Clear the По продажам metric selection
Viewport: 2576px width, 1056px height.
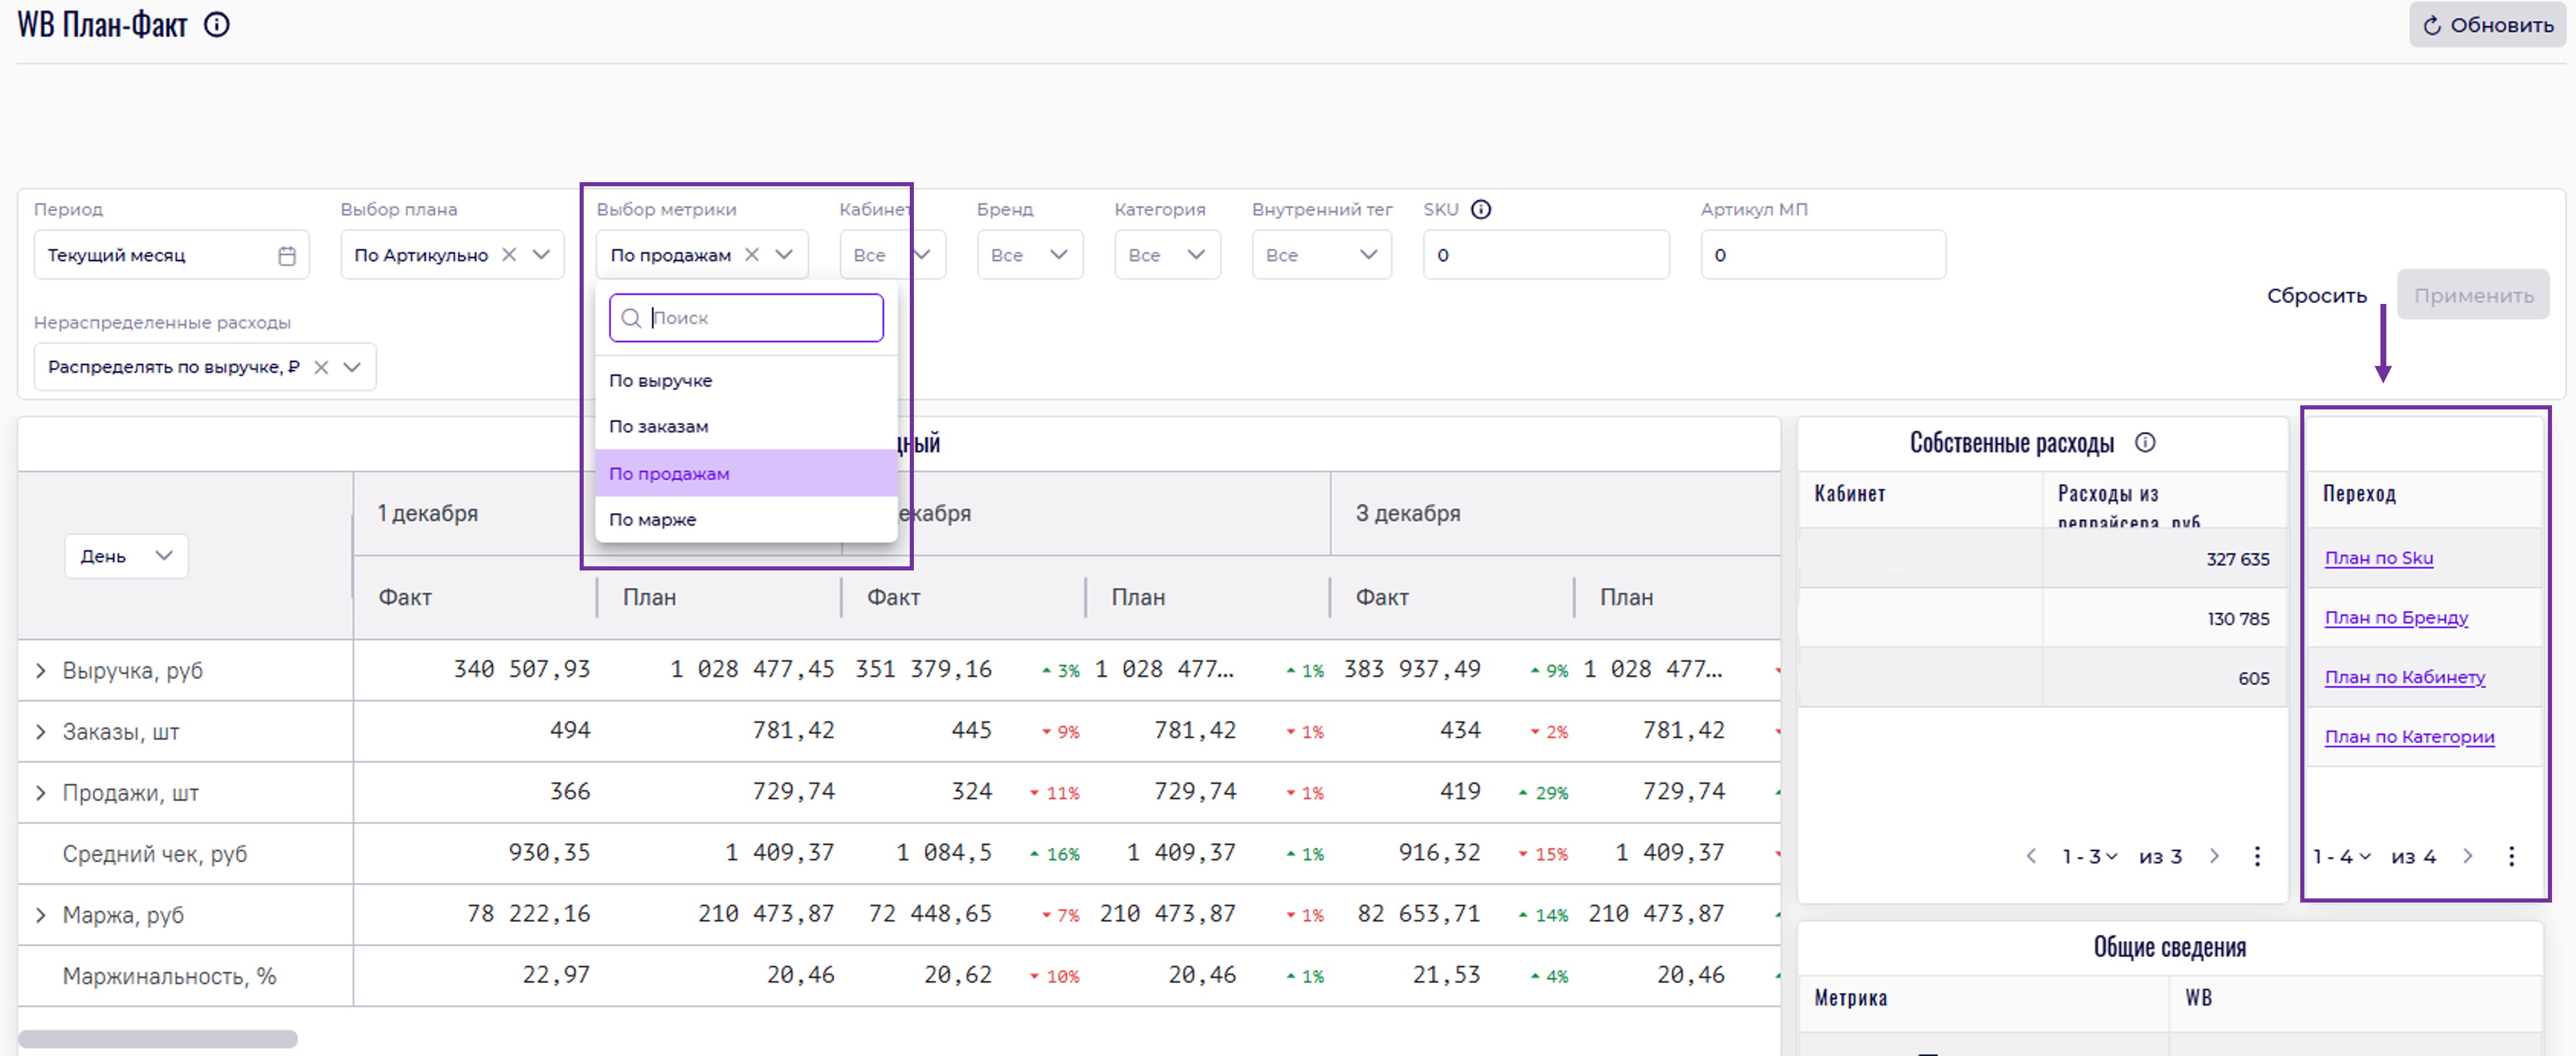(x=752, y=255)
